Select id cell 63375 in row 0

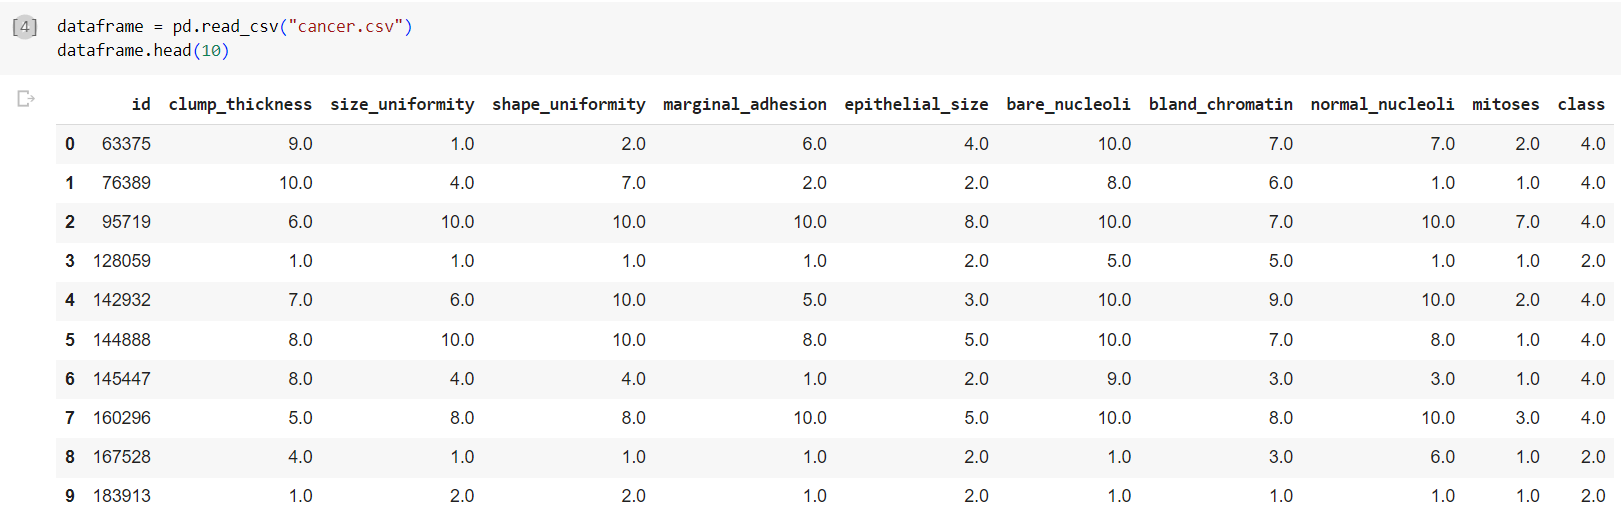126,144
